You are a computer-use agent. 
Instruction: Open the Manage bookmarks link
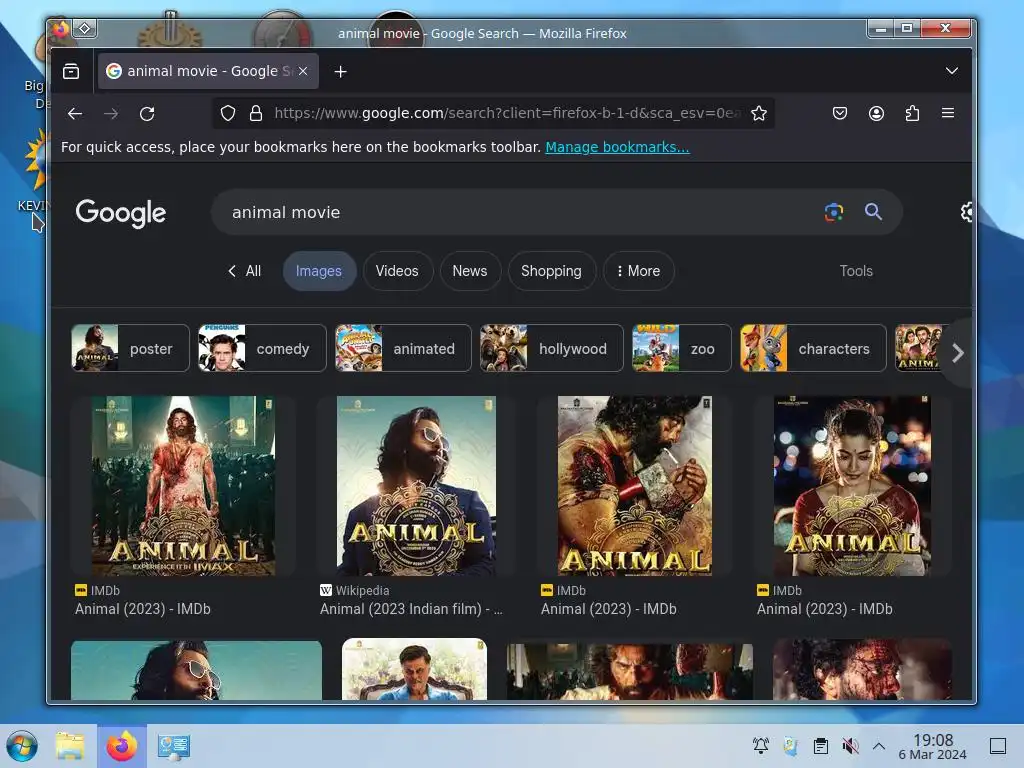(617, 147)
